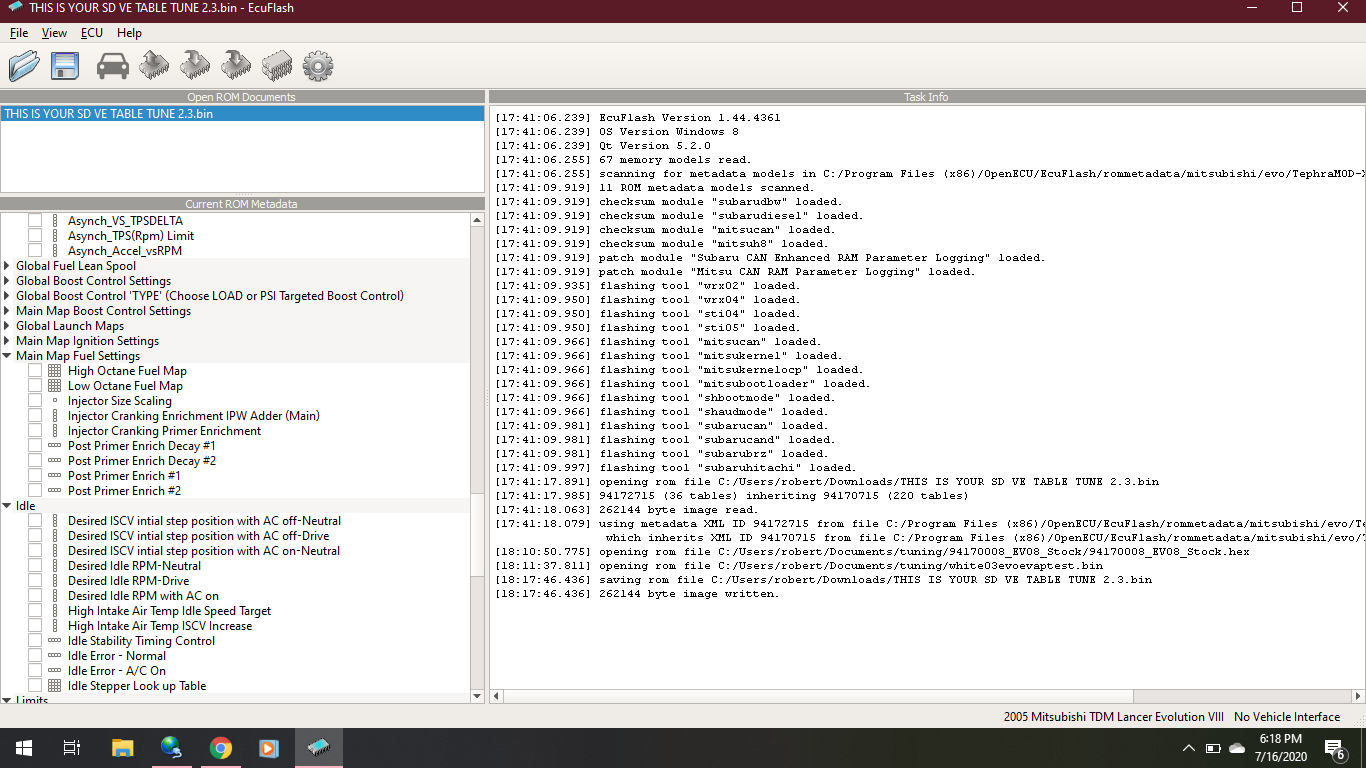Image resolution: width=1366 pixels, height=768 pixels.
Task: Click the ROM Metadata scrollbar down arrow
Action: click(477, 696)
